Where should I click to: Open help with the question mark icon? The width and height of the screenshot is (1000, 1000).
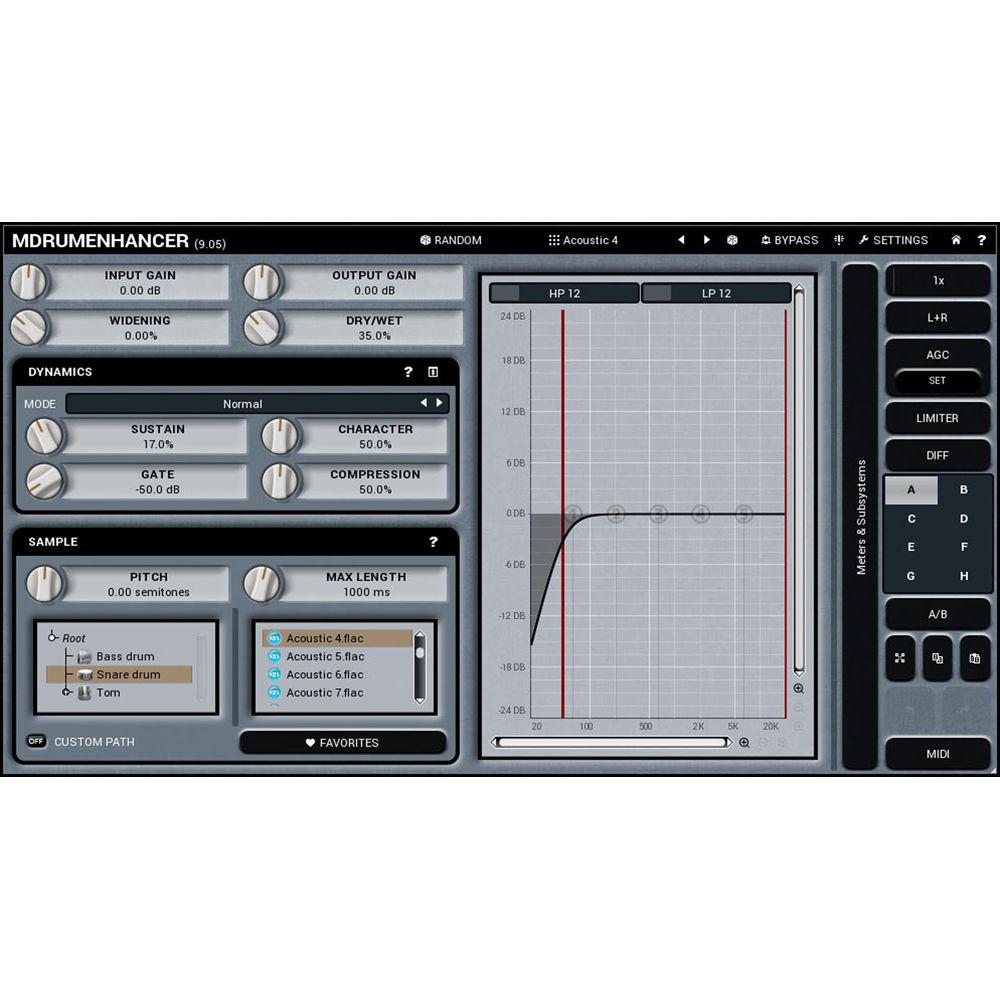(x=981, y=240)
